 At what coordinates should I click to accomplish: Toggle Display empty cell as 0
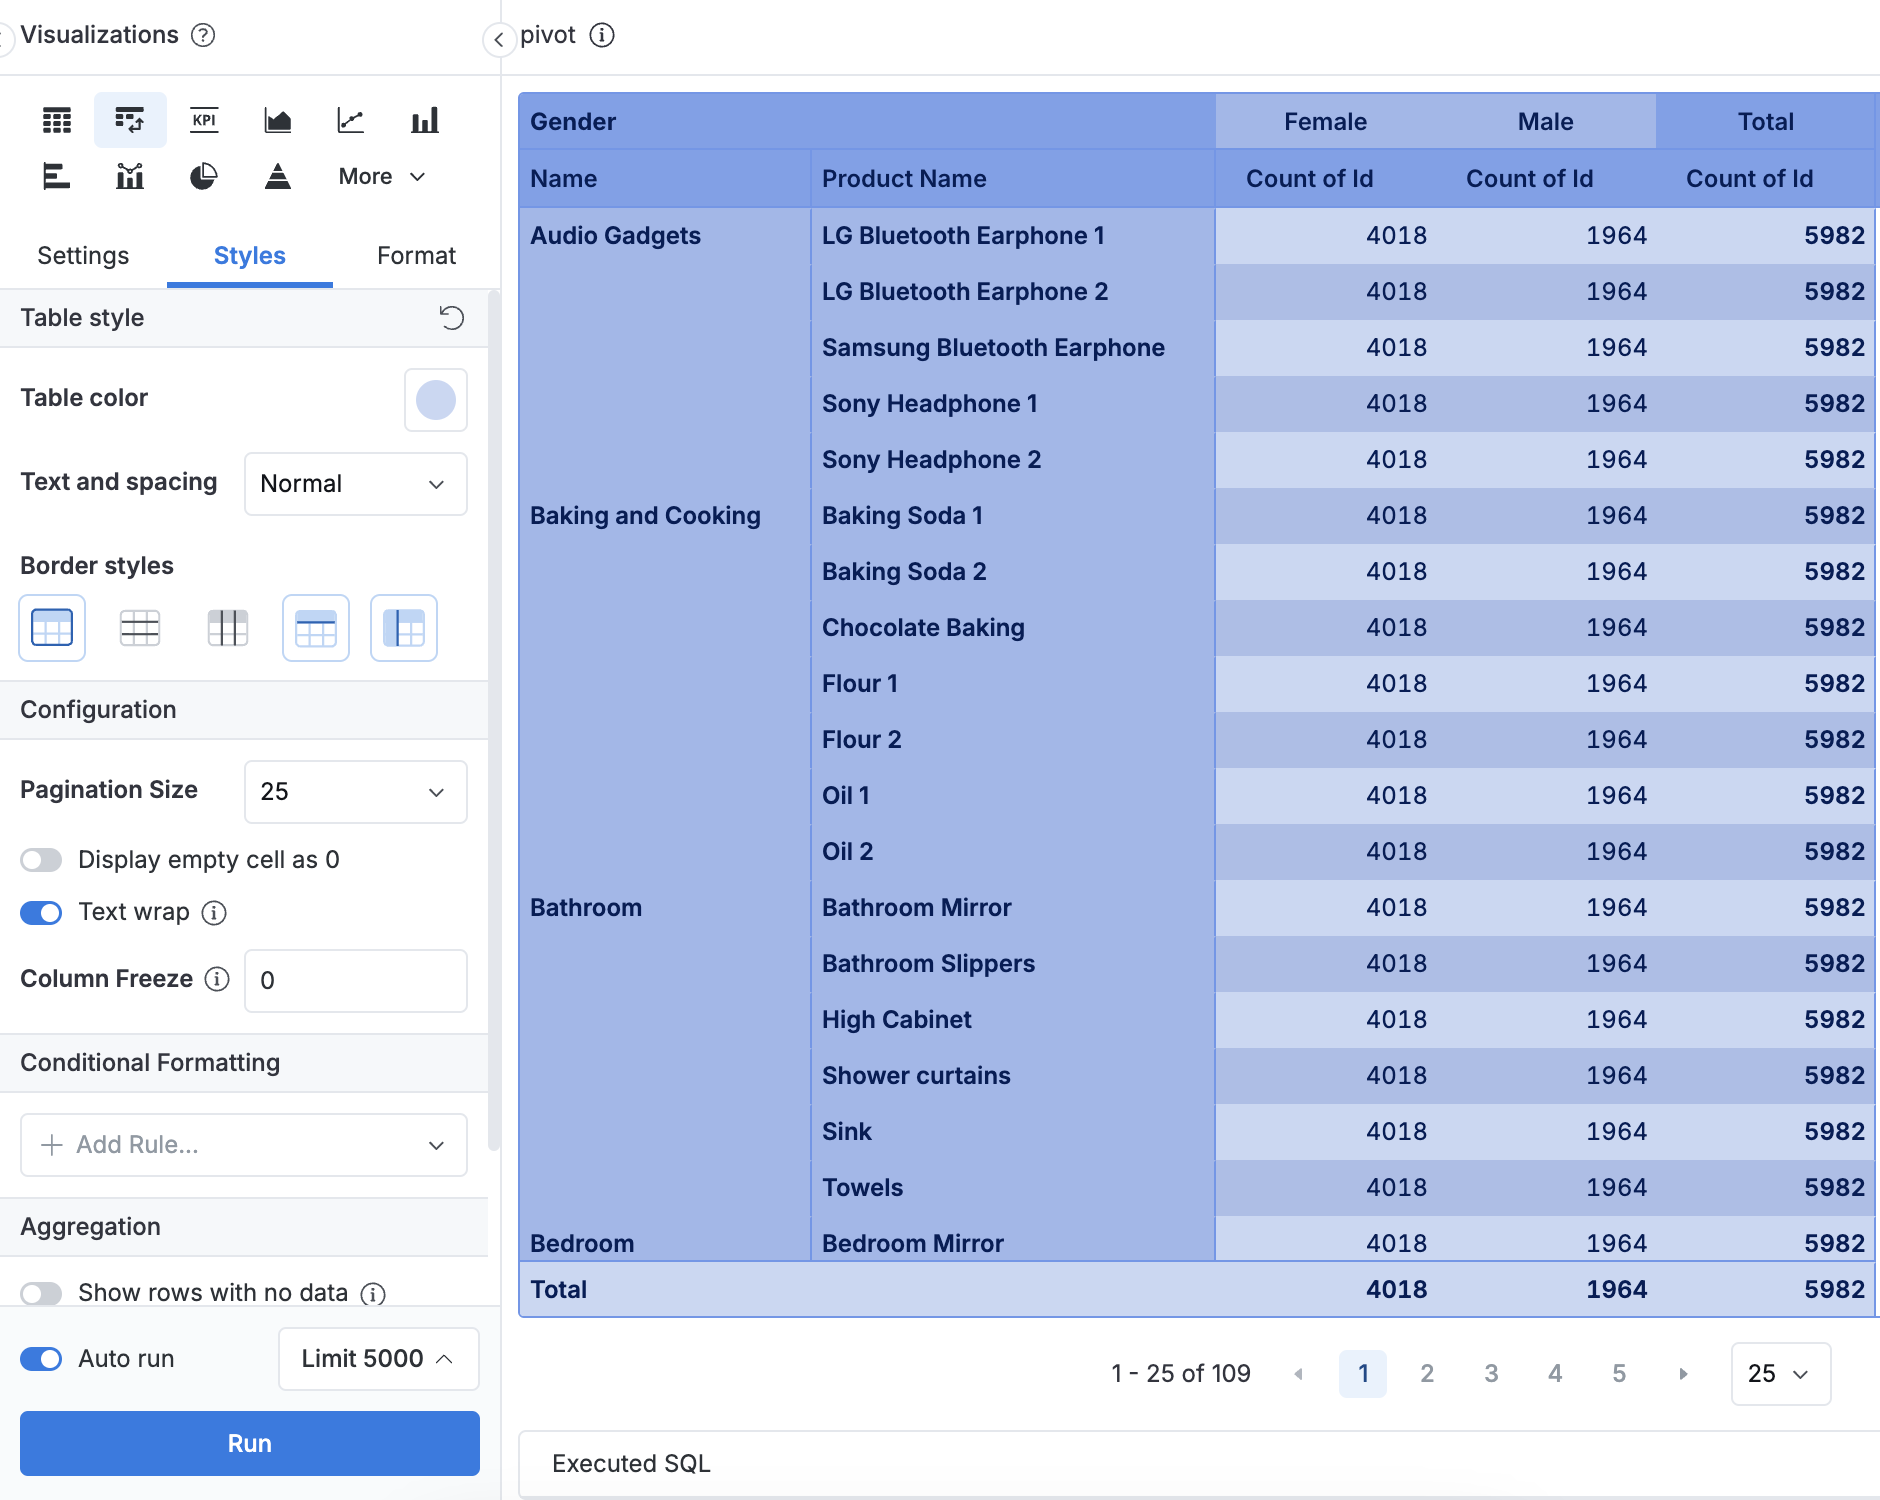pos(41,860)
